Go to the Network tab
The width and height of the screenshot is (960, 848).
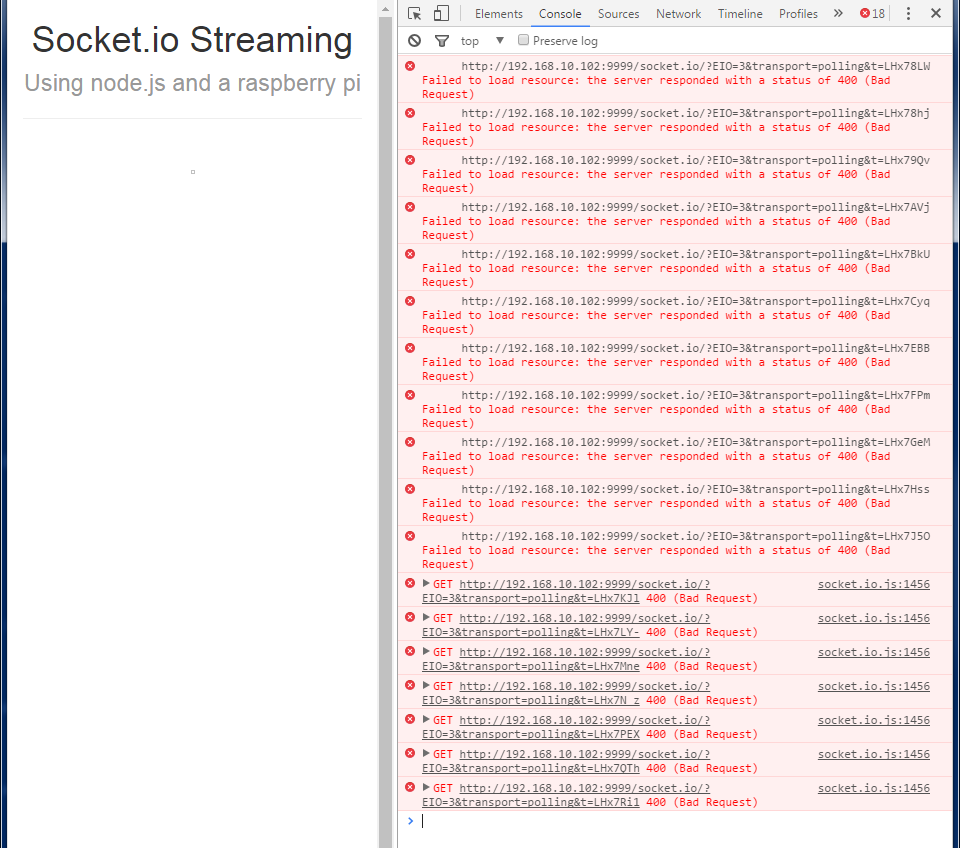pyautogui.click(x=678, y=13)
